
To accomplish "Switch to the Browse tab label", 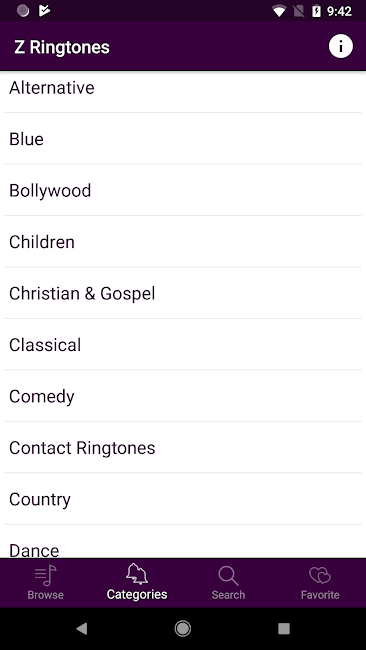I will pyautogui.click(x=46, y=595).
